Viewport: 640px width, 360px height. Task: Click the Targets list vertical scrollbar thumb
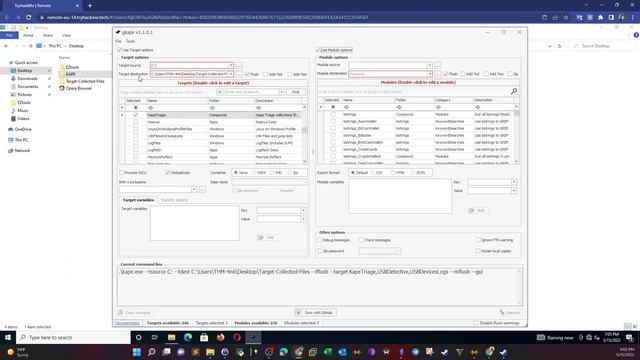point(304,129)
